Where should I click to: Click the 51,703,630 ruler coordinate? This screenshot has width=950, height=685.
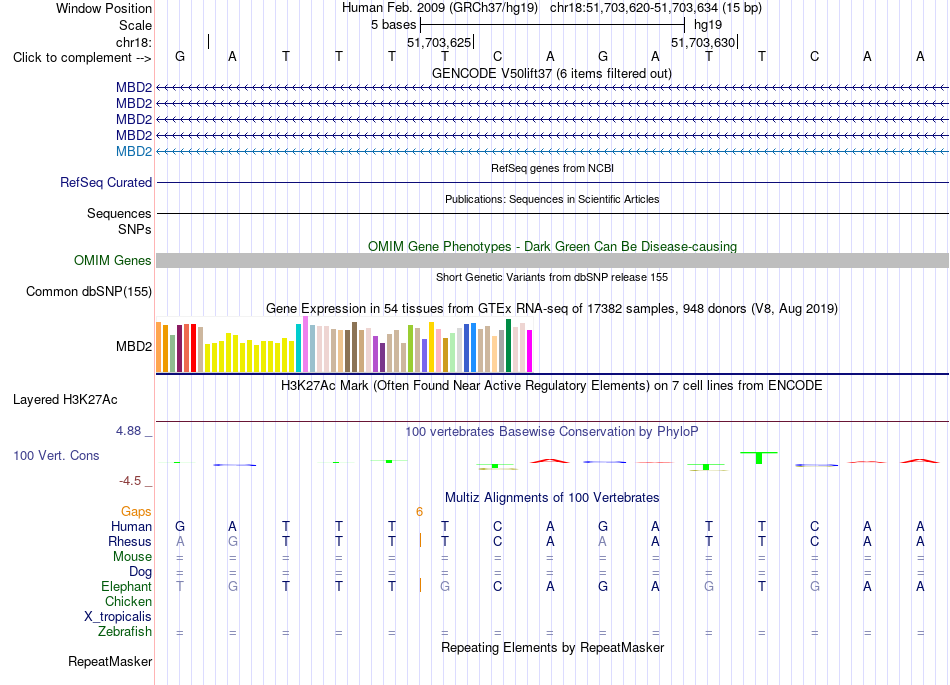click(703, 42)
